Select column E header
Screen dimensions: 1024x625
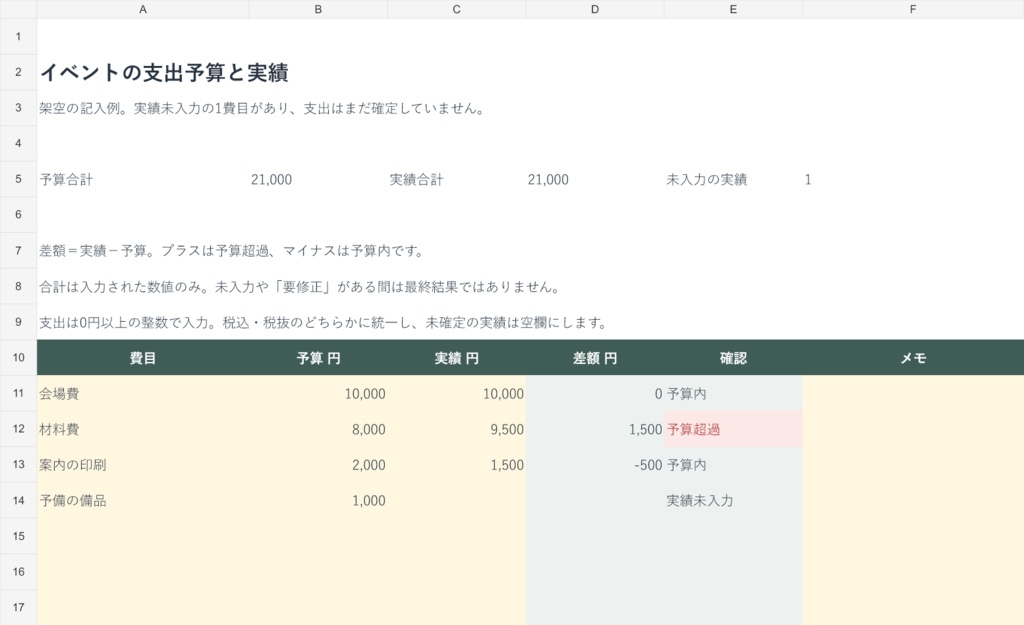733,9
